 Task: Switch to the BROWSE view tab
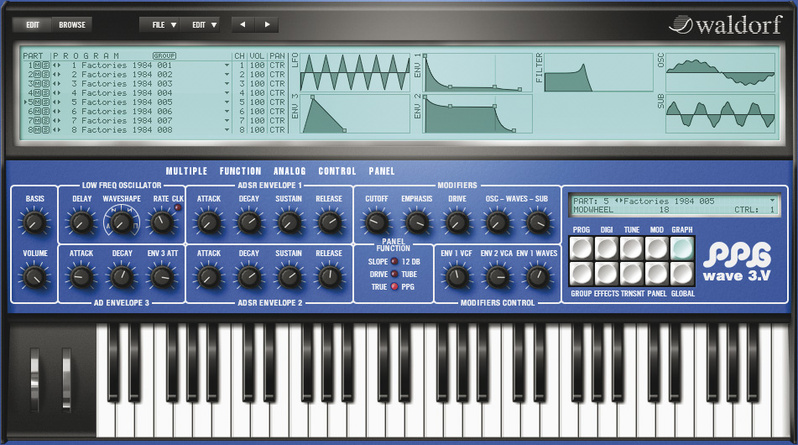[72, 24]
